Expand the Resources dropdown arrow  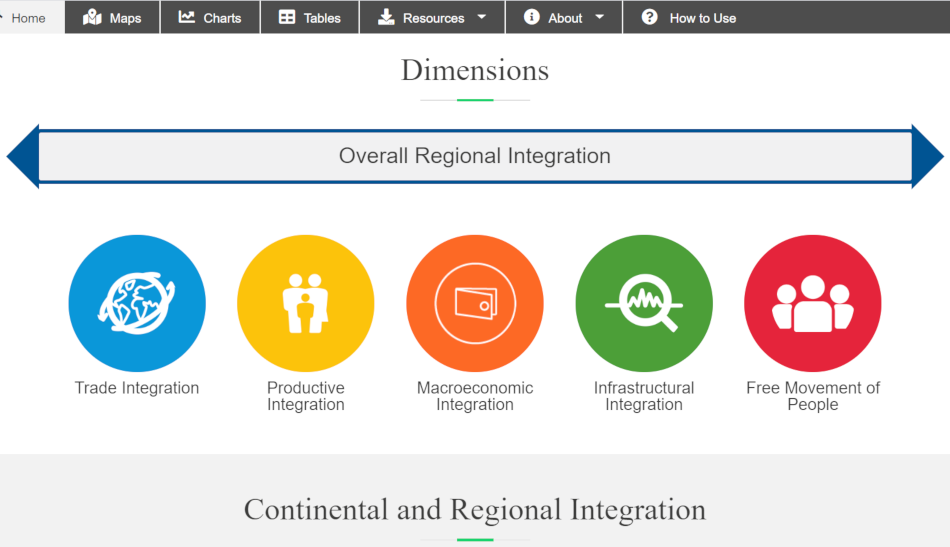pos(482,17)
